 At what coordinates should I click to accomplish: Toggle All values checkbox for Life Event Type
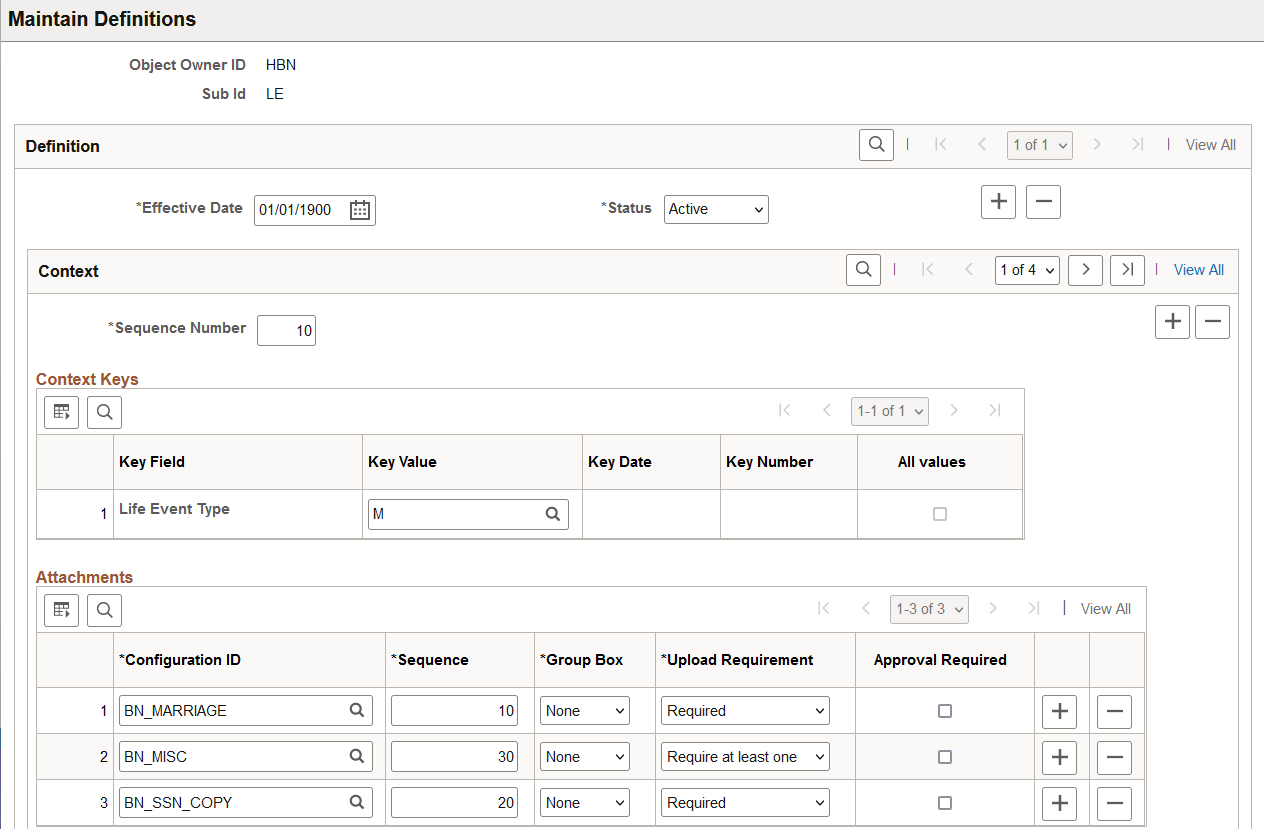(x=939, y=514)
